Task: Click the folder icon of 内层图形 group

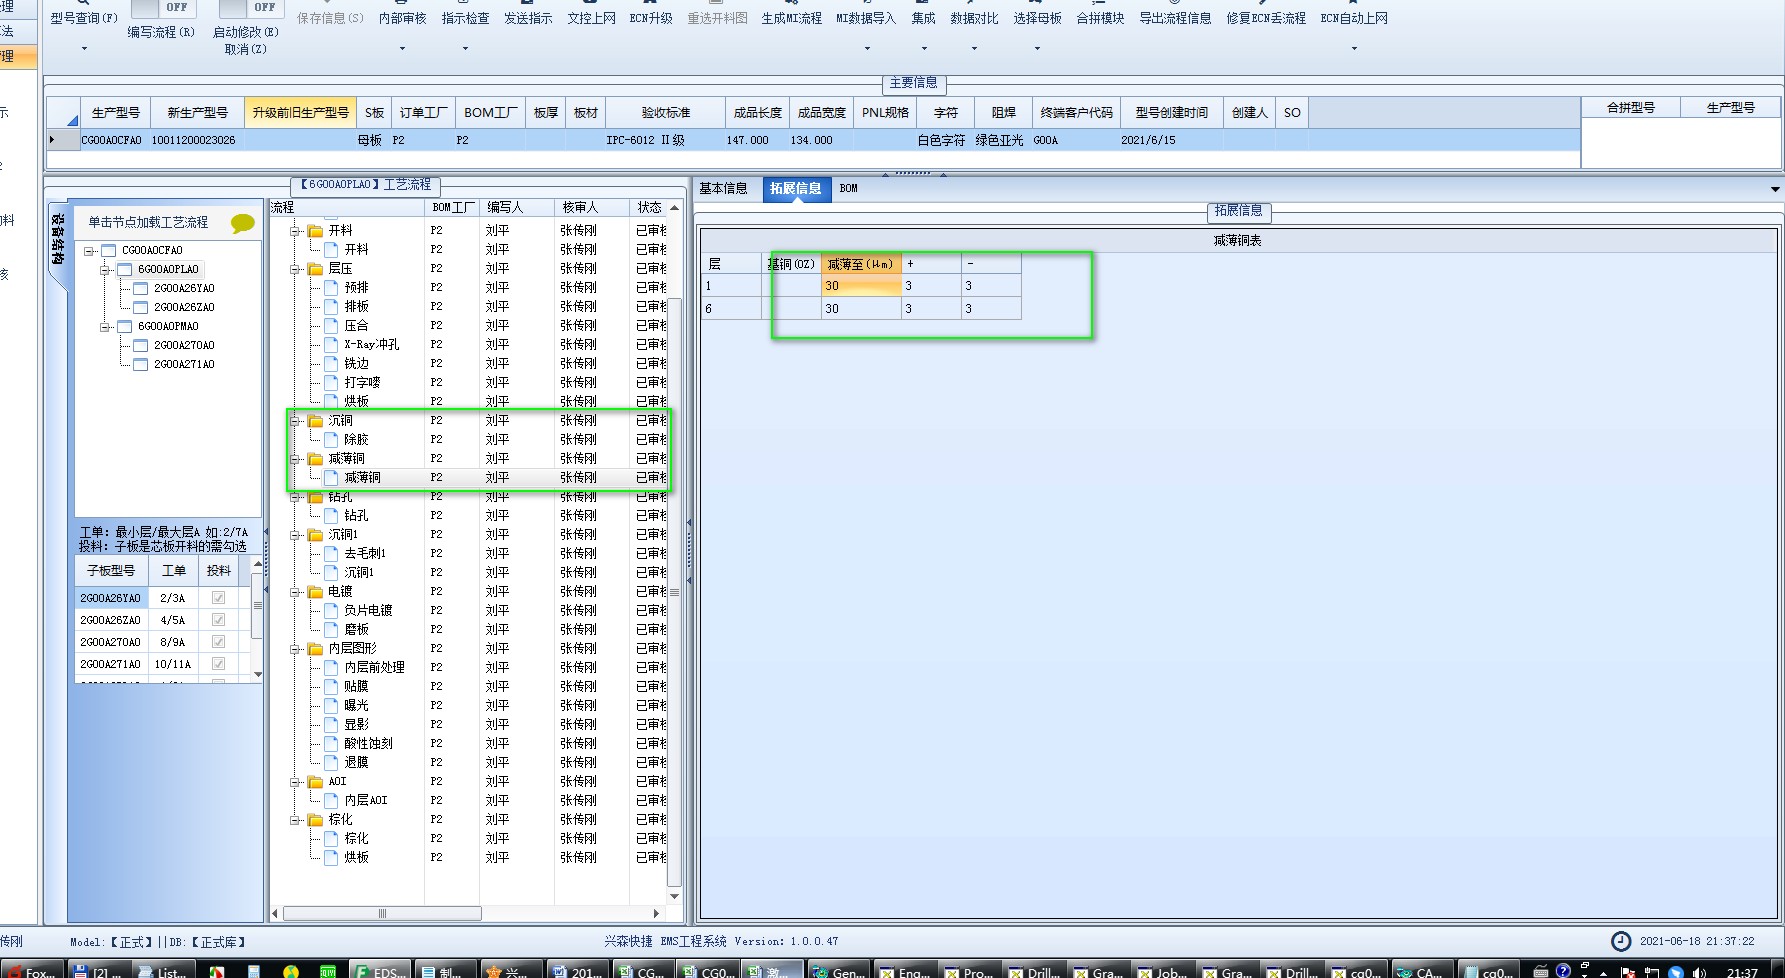Action: coord(316,648)
